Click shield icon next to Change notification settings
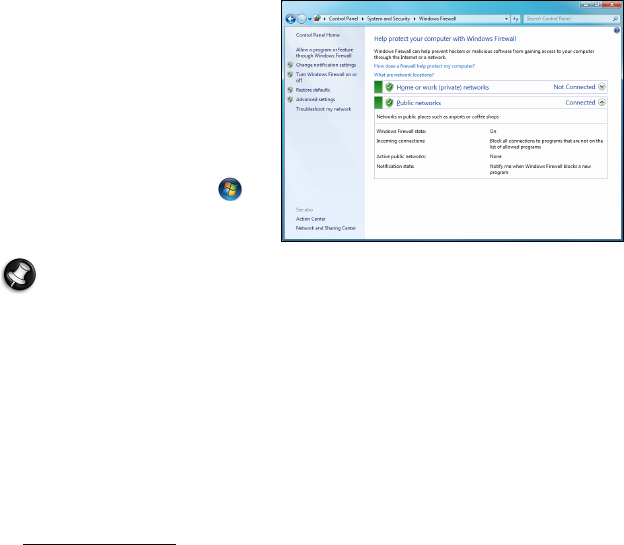The height and width of the screenshot is (545, 624). click(290, 65)
